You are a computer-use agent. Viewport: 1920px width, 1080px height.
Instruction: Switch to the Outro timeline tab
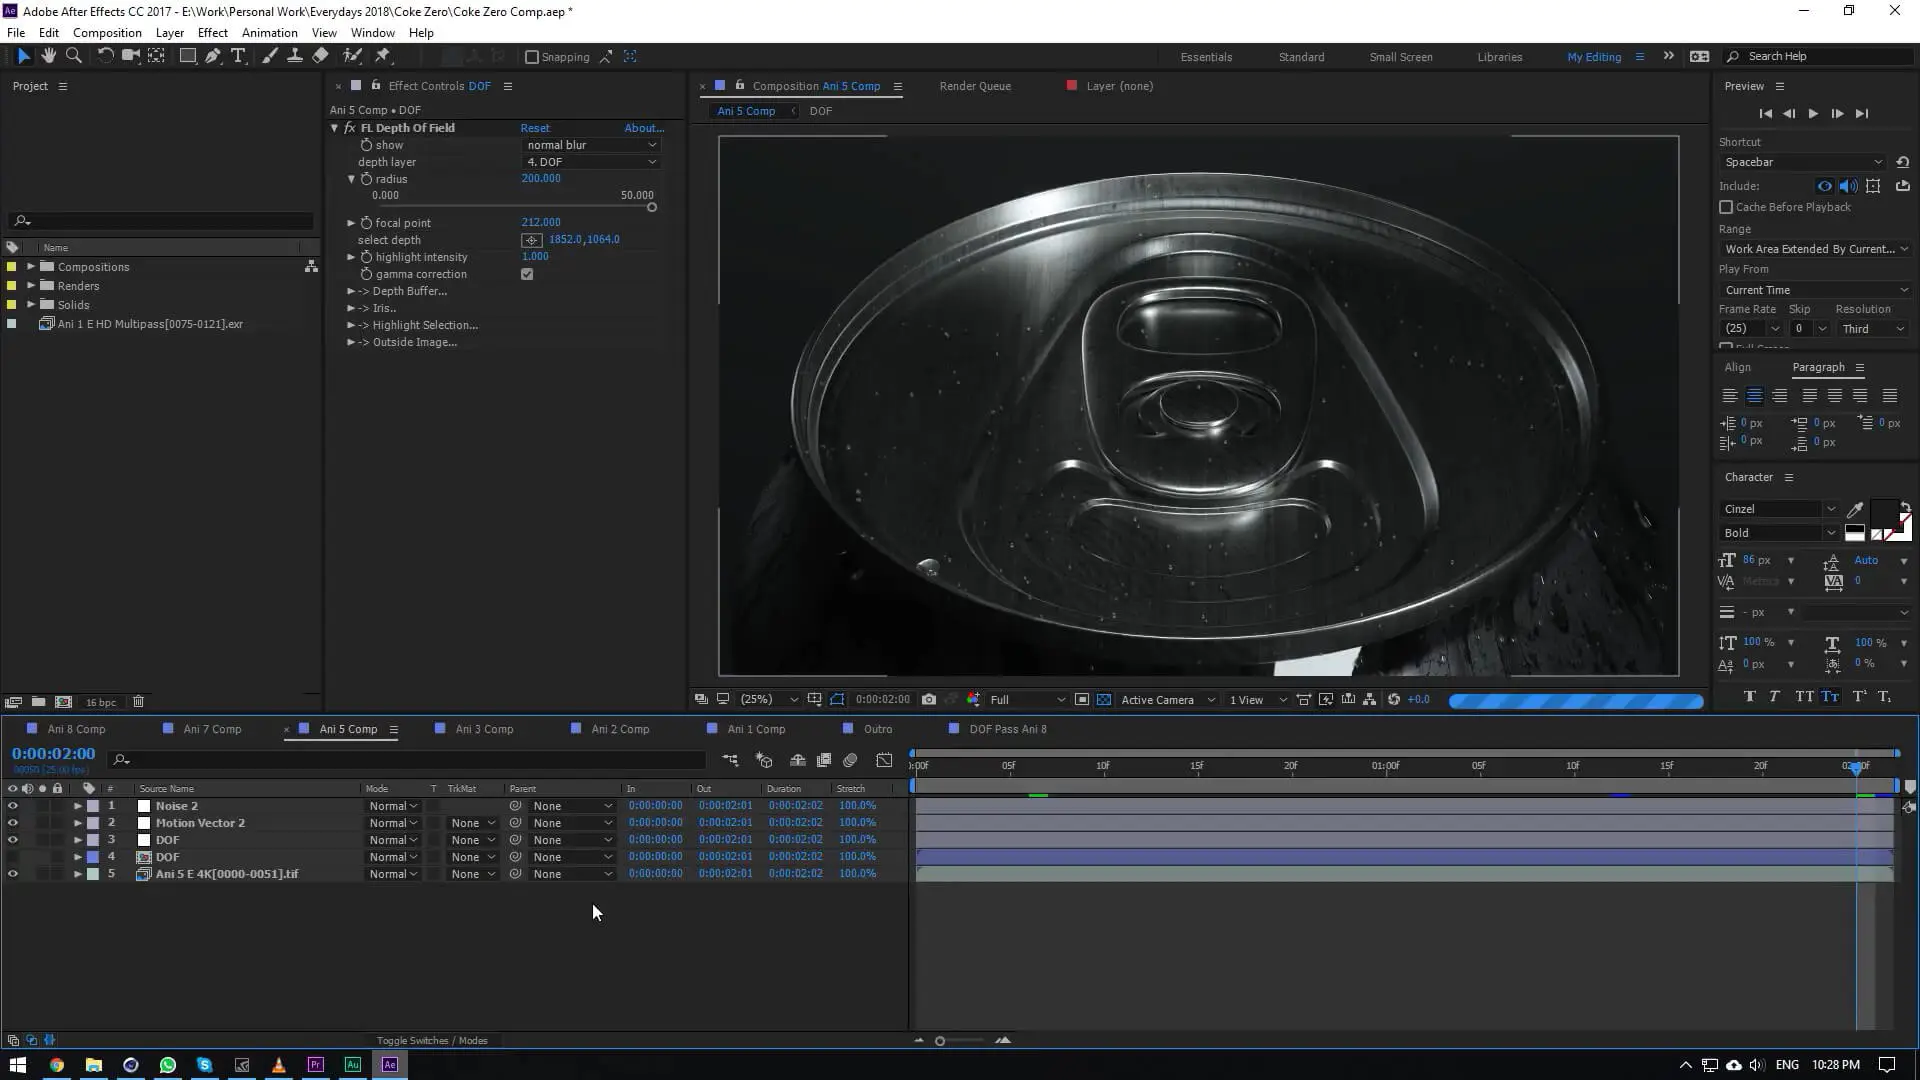(x=878, y=730)
